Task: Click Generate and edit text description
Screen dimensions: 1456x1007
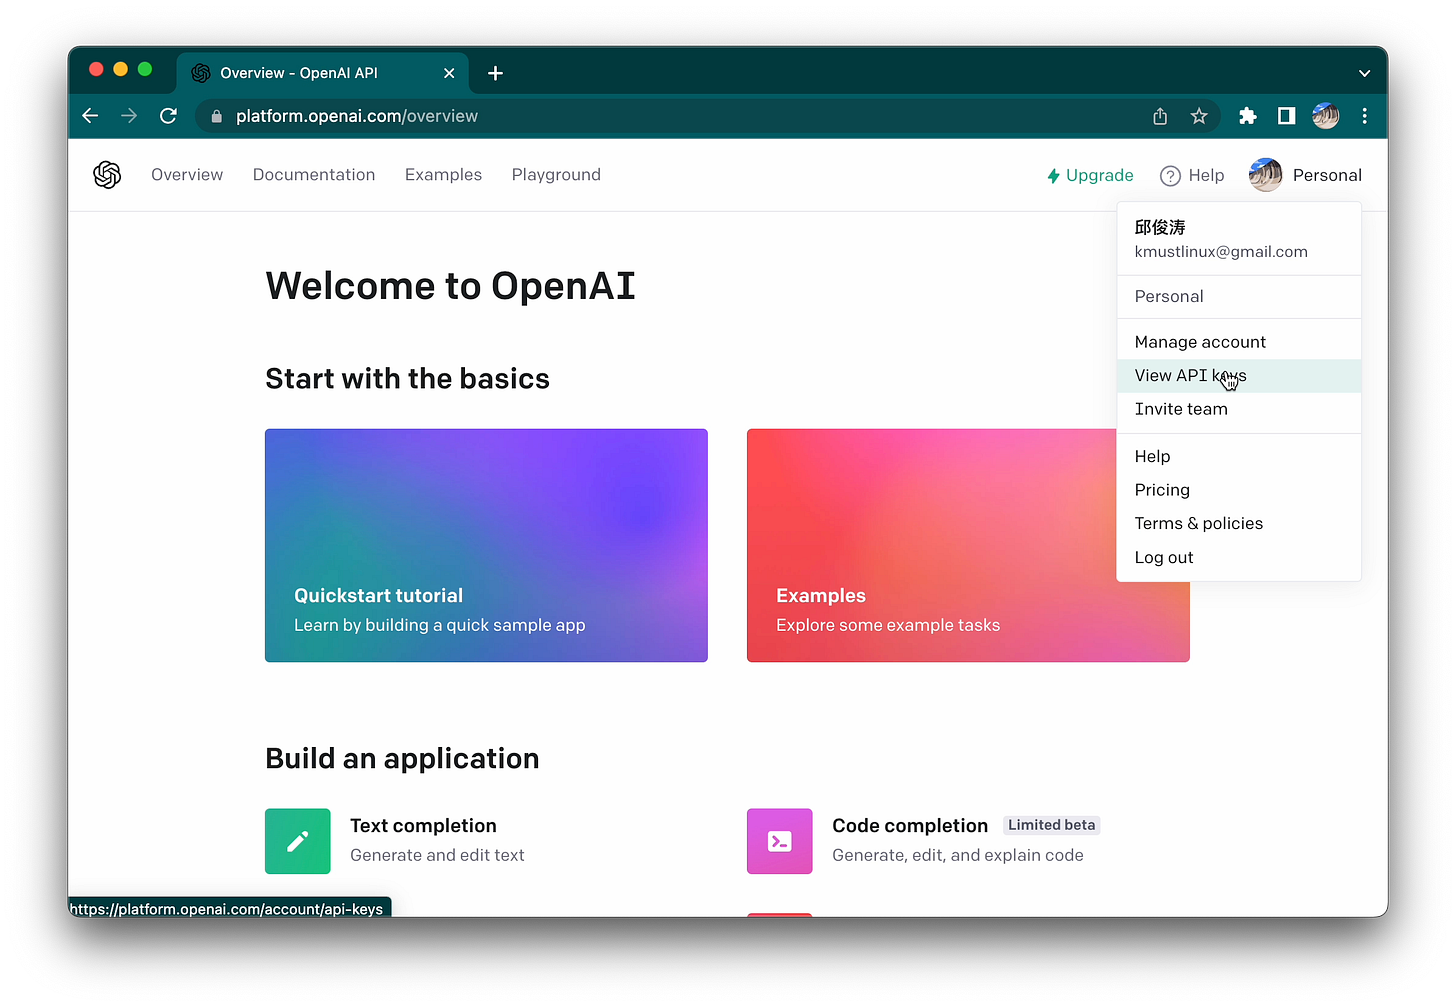Action: (437, 855)
